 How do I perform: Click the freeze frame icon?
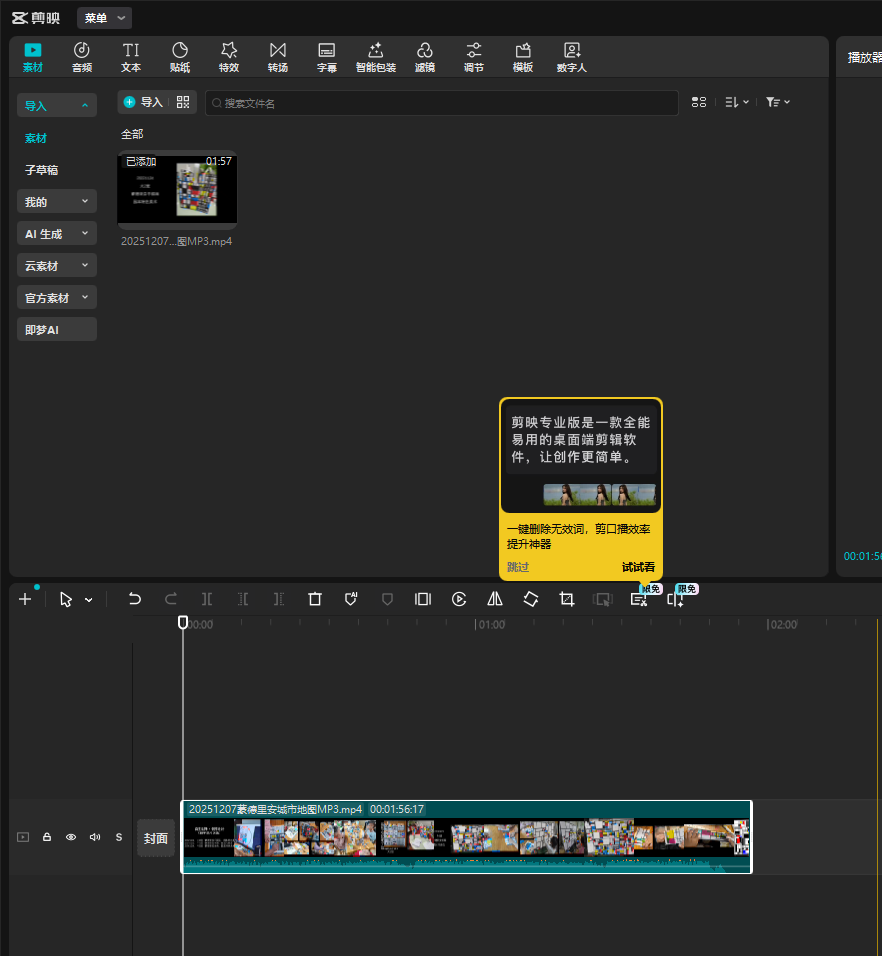coord(423,599)
